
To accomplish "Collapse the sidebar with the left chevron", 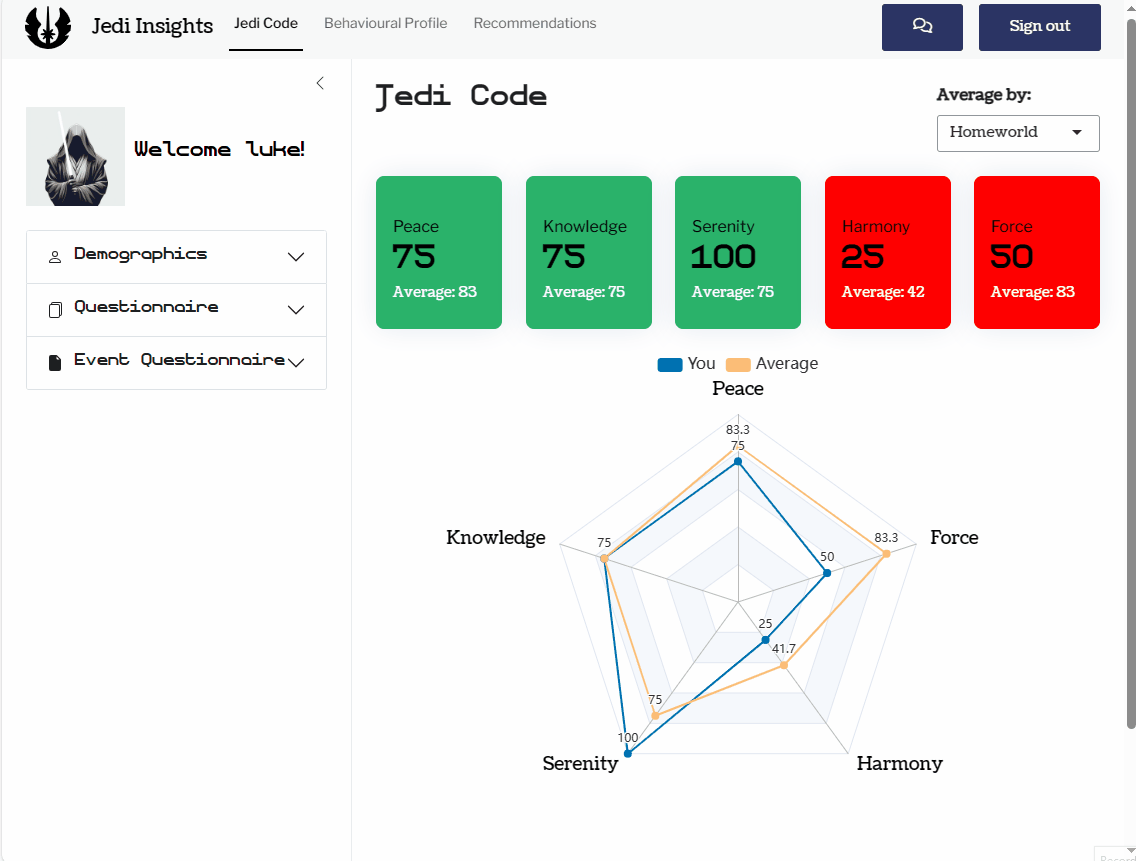I will 320,83.
